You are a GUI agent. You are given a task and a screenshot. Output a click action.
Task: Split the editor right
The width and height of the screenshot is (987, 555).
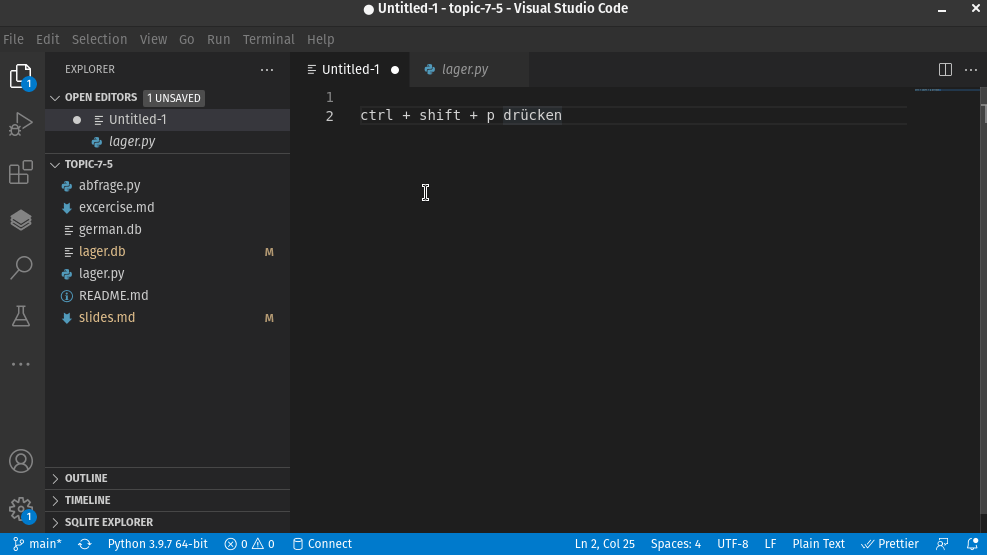[945, 70]
